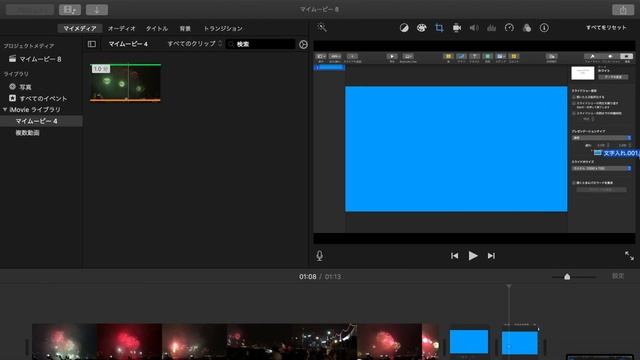This screenshot has width=640, height=360.
Task: Toggle the library sidebar list icon
Action: (x=92, y=44)
